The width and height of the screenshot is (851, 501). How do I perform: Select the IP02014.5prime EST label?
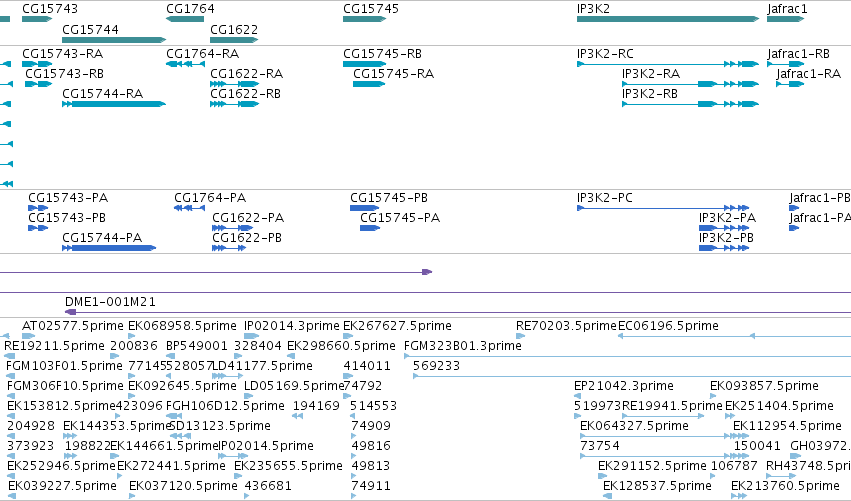(266, 446)
